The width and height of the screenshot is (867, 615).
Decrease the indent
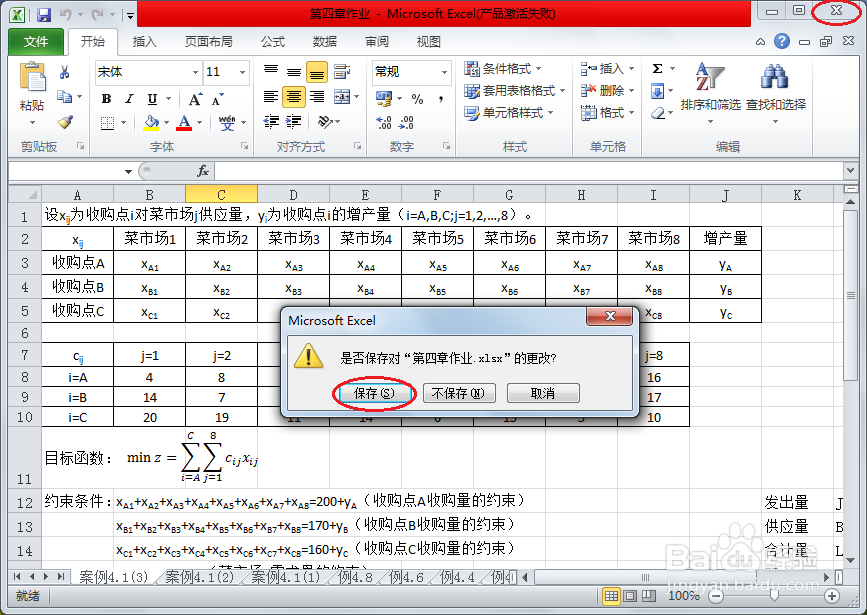click(x=271, y=122)
